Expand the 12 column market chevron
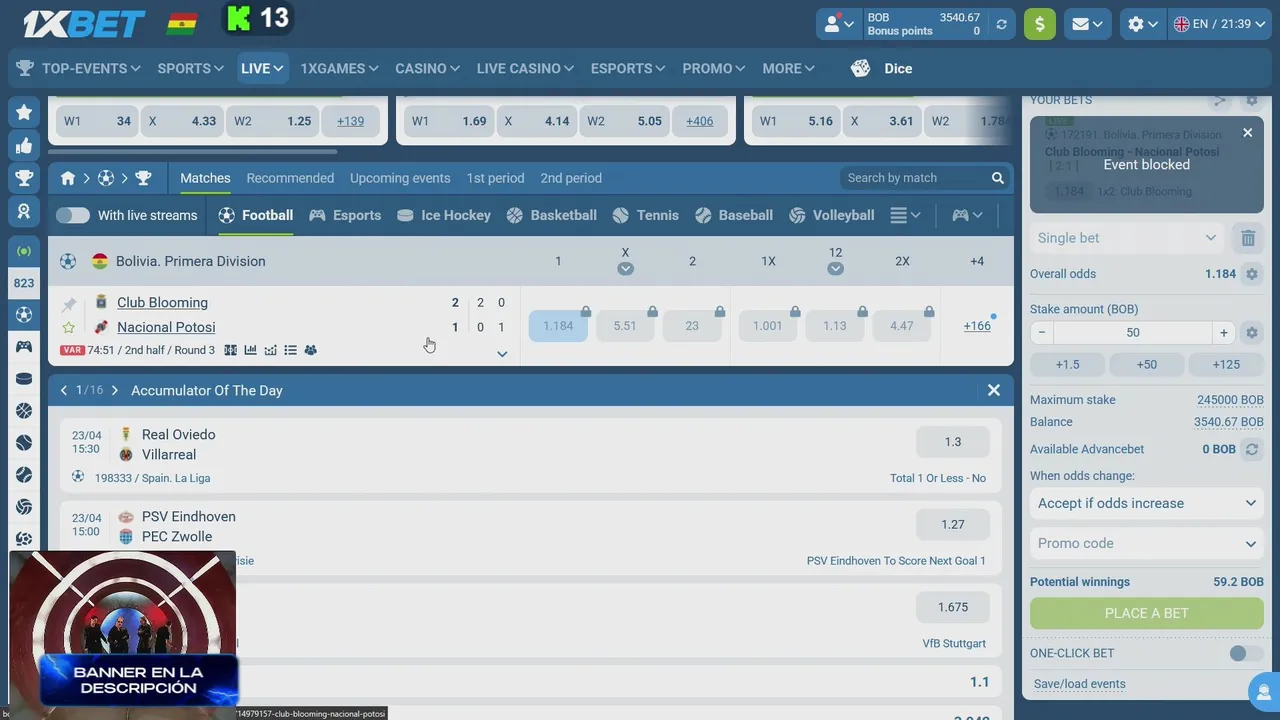 click(x=835, y=269)
